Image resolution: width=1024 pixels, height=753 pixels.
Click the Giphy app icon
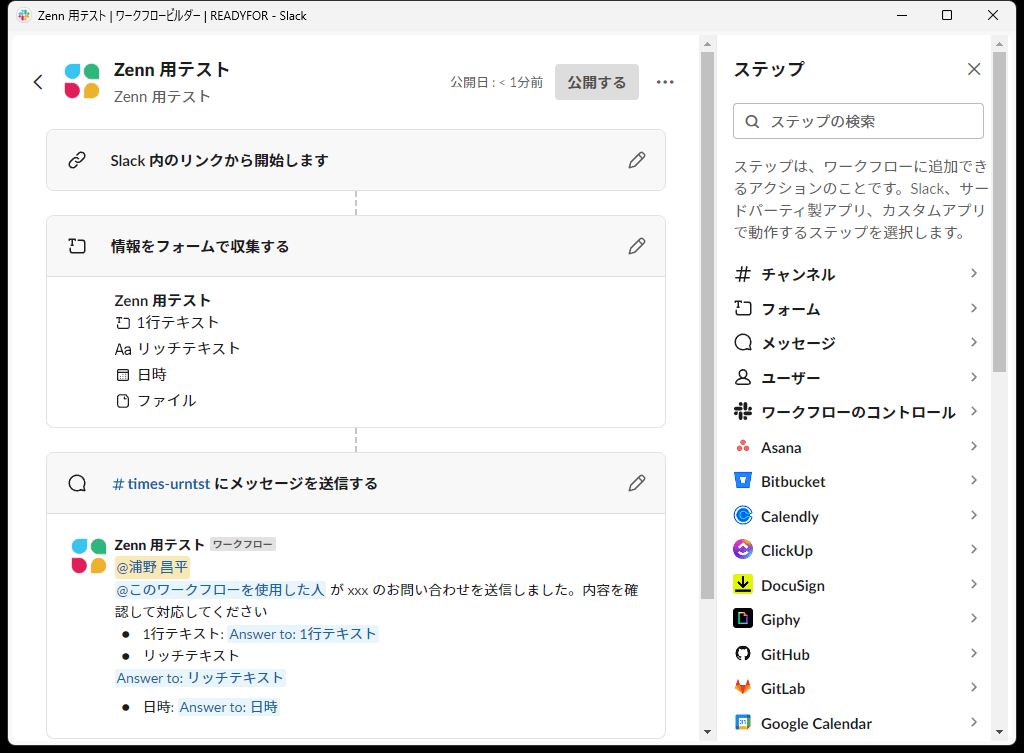(x=743, y=618)
